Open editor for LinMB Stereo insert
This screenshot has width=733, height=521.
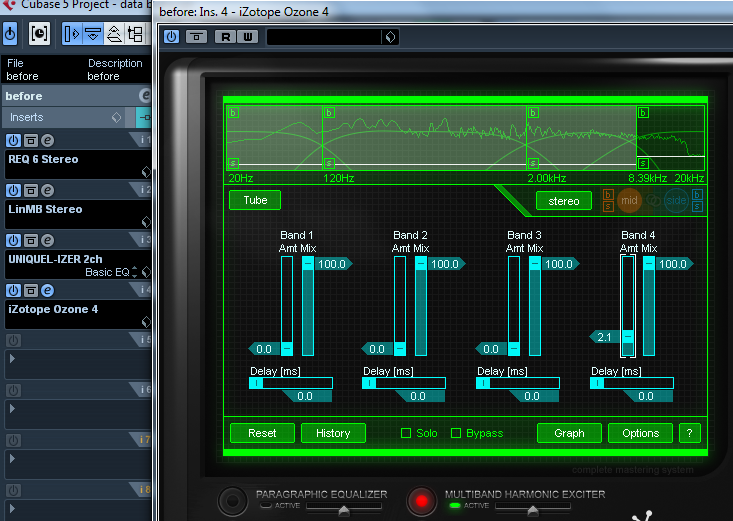(47, 190)
